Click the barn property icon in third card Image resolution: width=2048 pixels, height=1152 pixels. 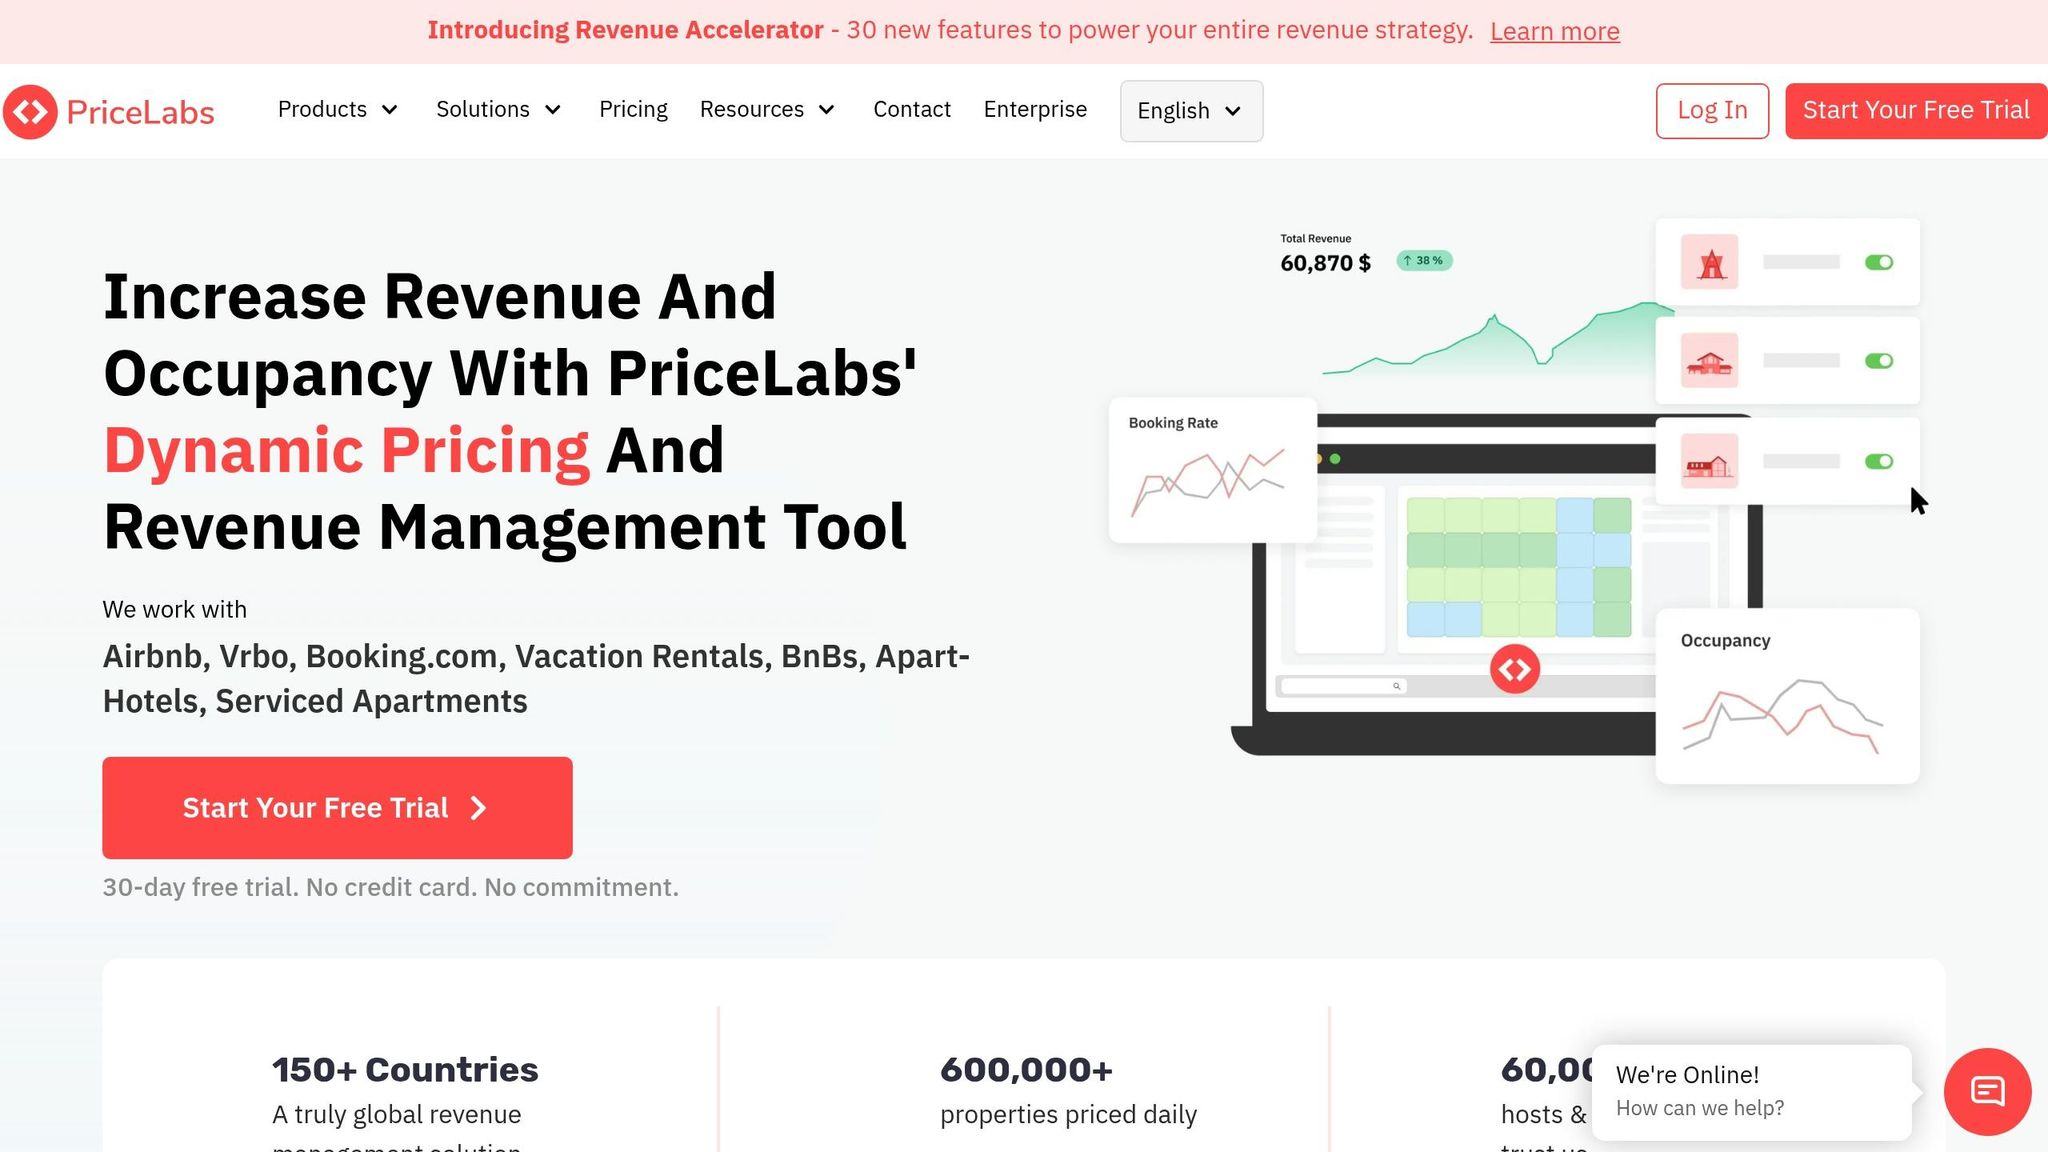[1709, 461]
